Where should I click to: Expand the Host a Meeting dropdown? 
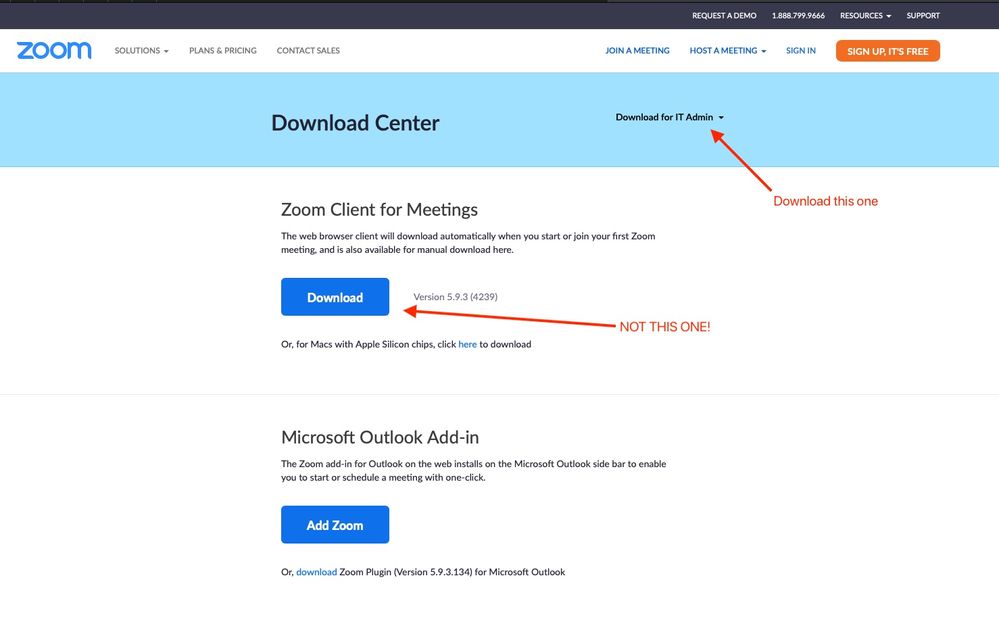(x=728, y=50)
